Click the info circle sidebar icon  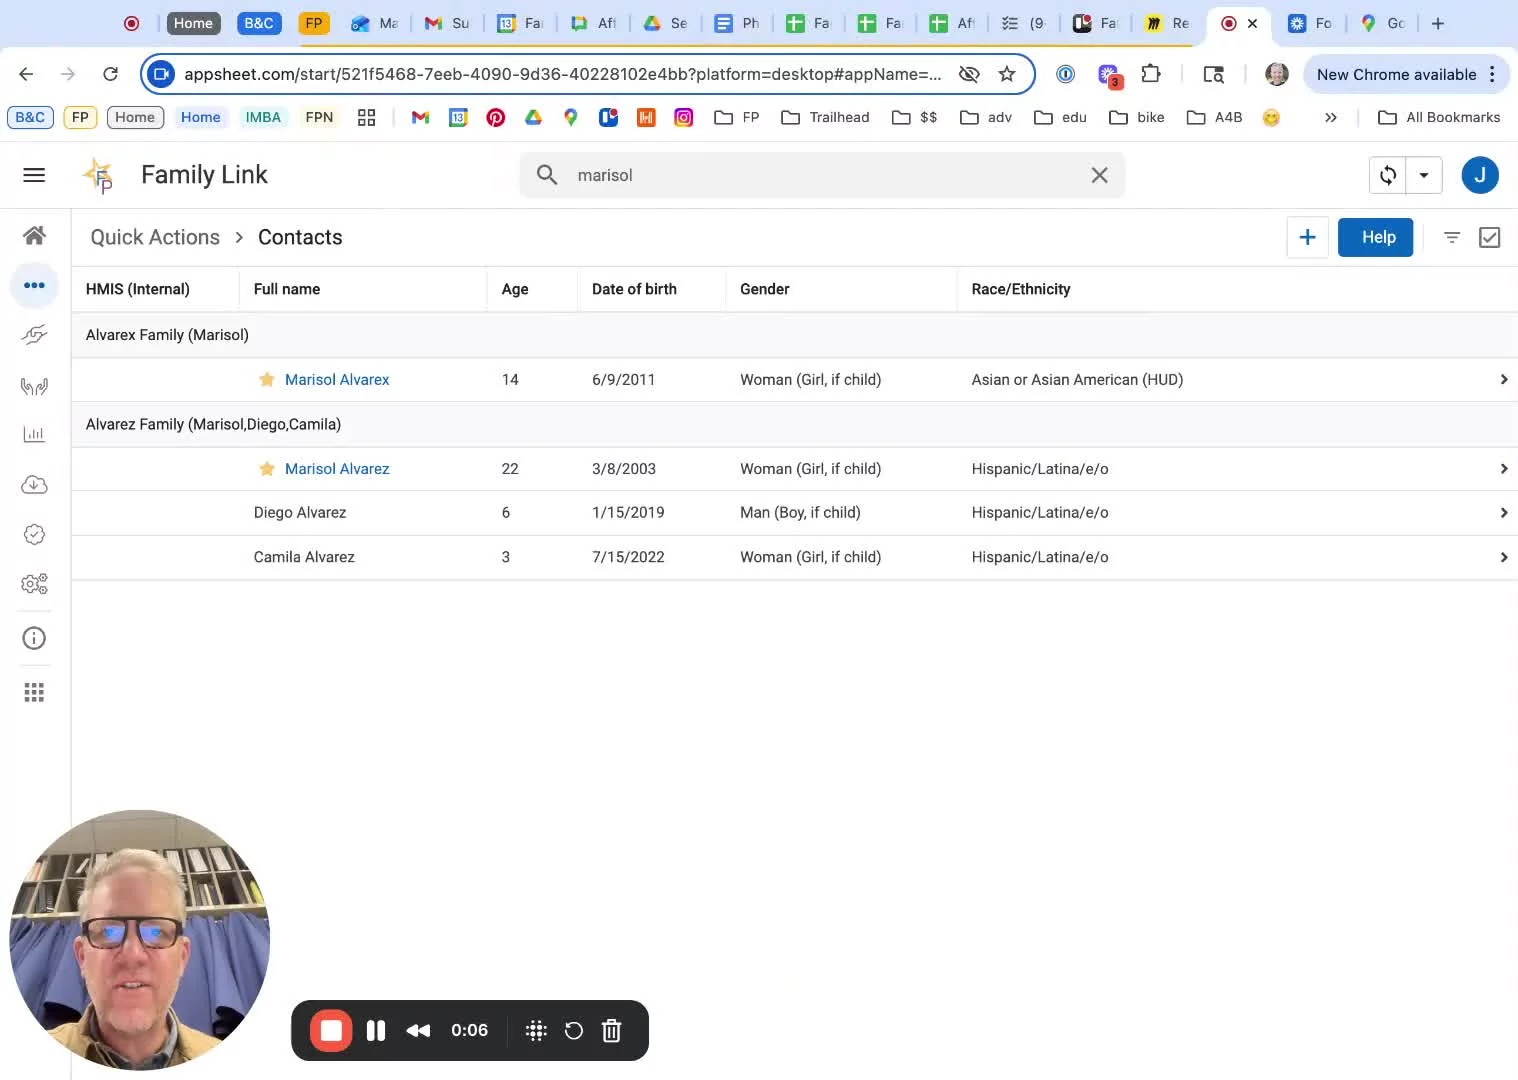(x=34, y=638)
